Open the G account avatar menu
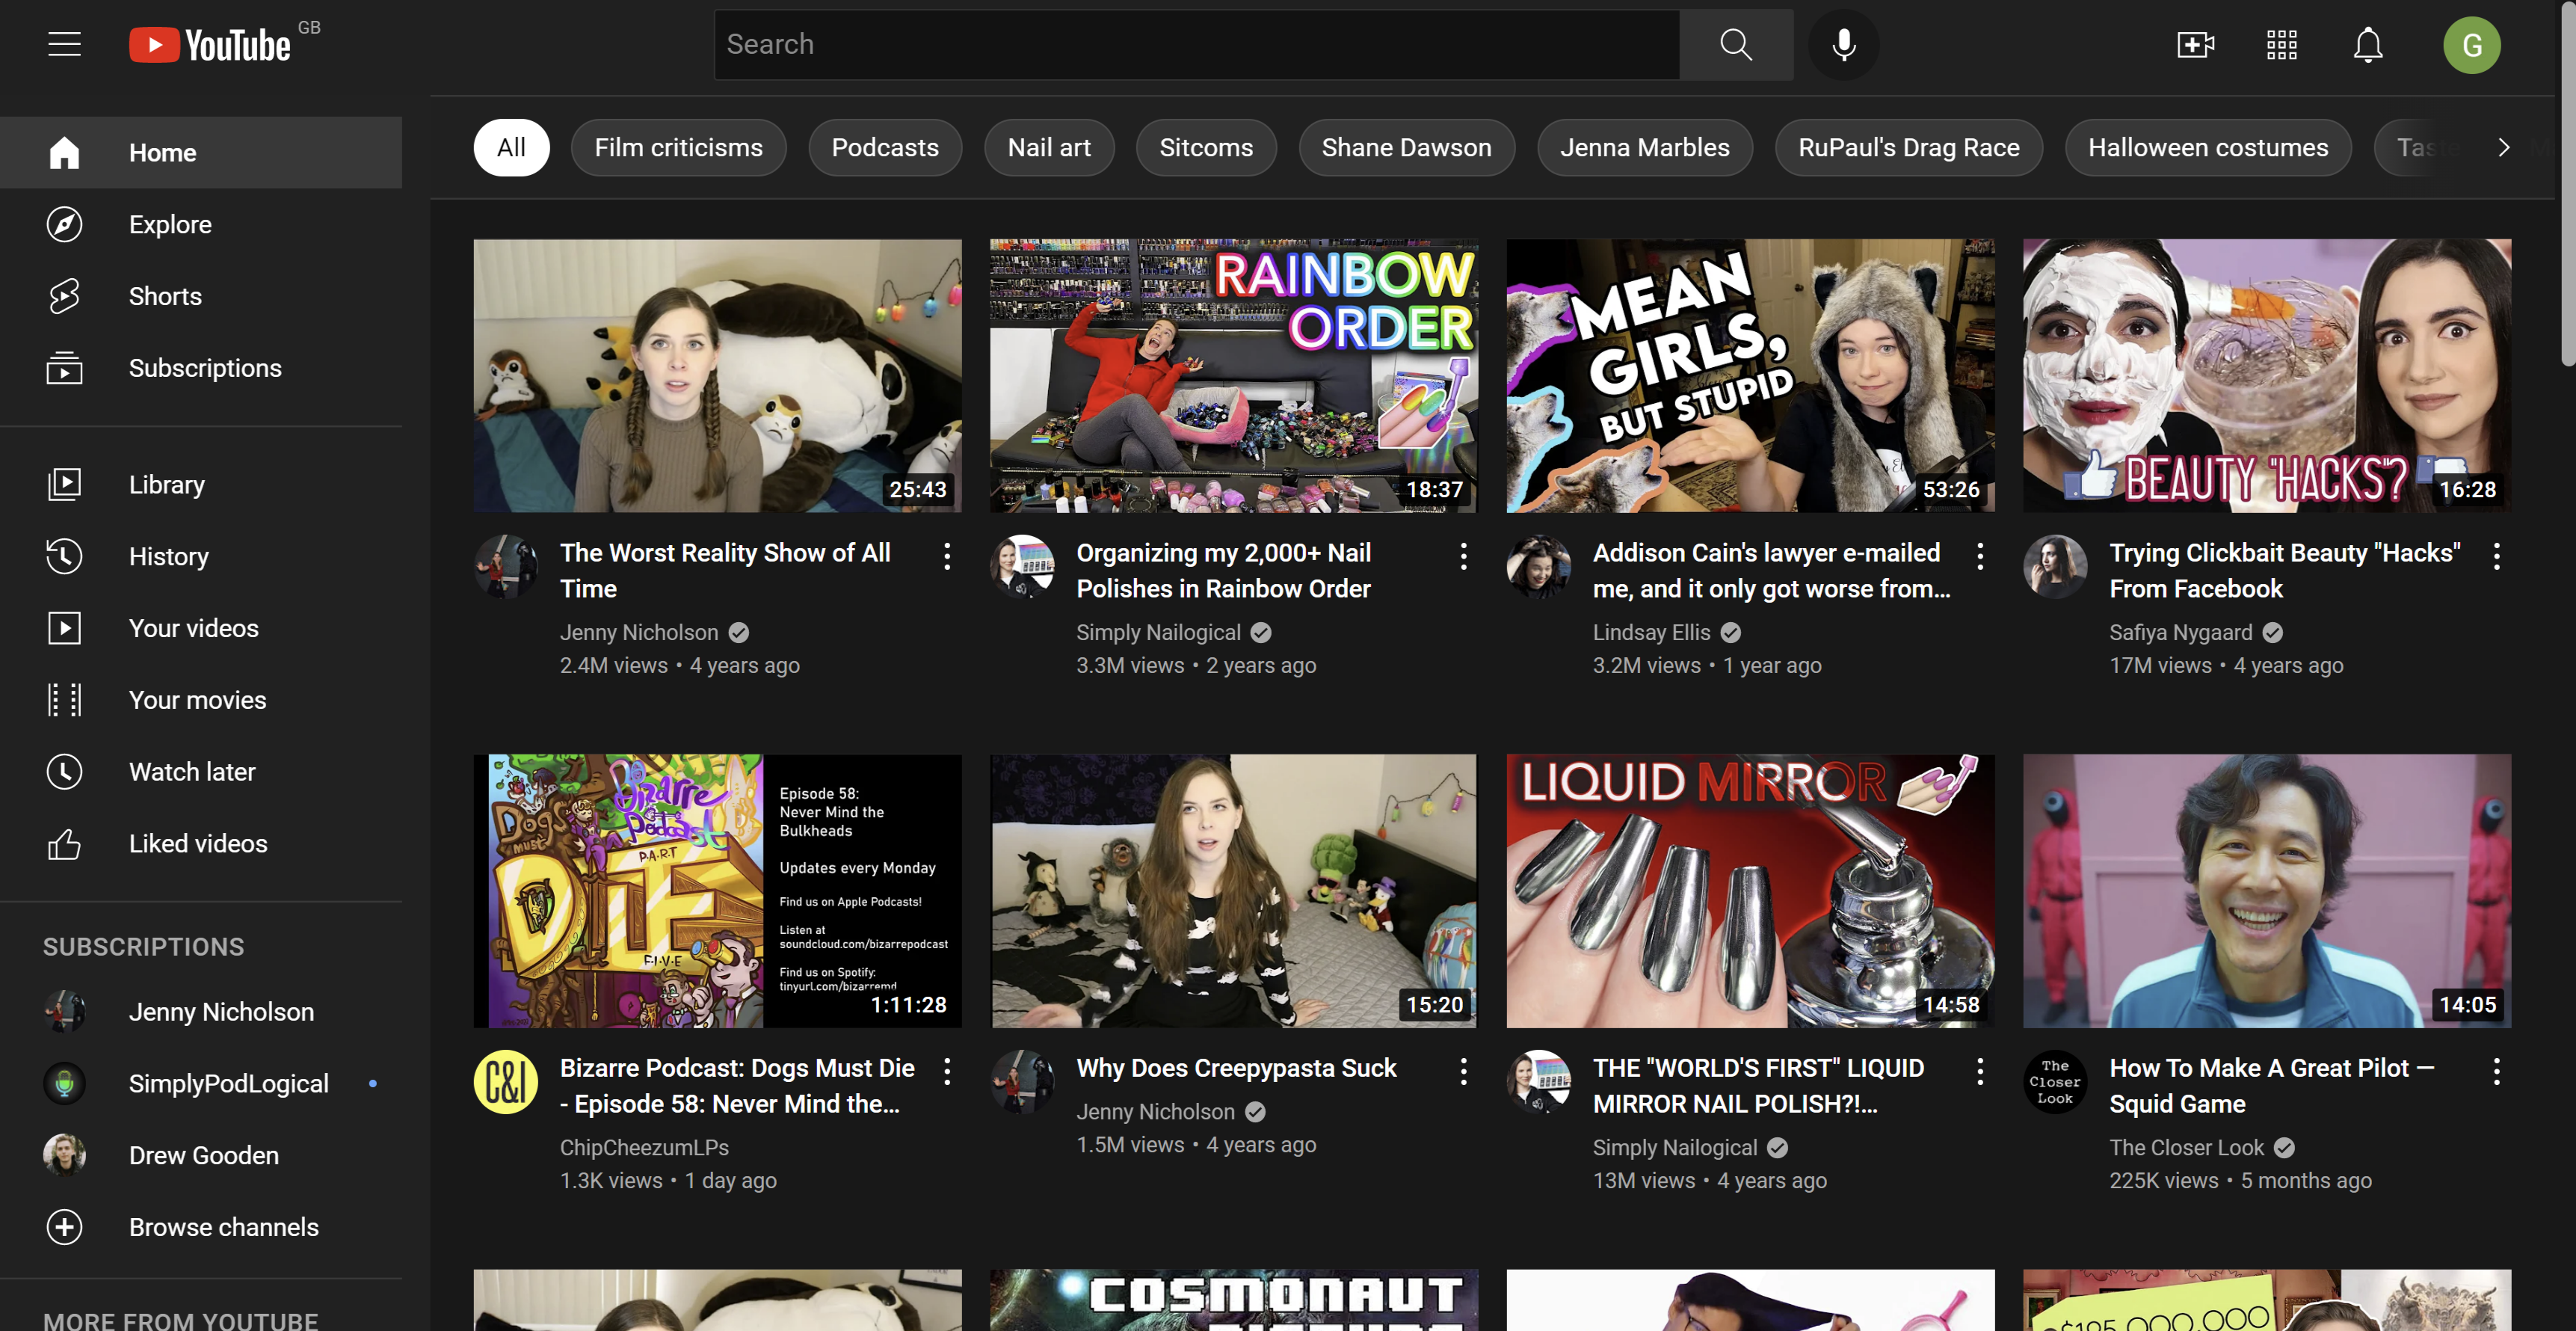Screen dimensions: 2576x1331 click(x=2472, y=44)
